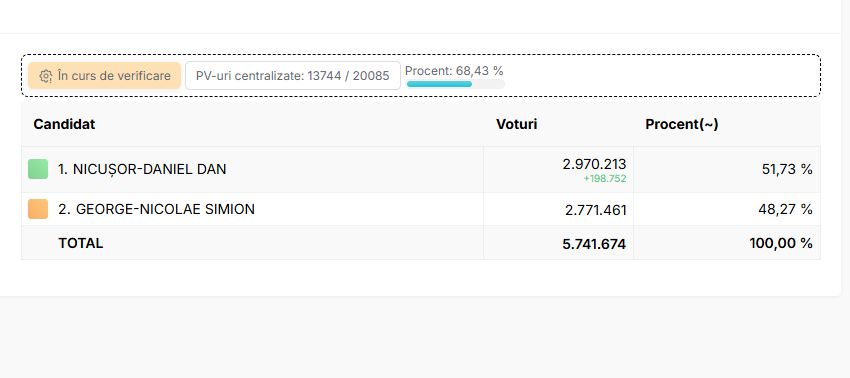This screenshot has width=850, height=378.
Task: Click the Voturi column header
Action: click(517, 124)
